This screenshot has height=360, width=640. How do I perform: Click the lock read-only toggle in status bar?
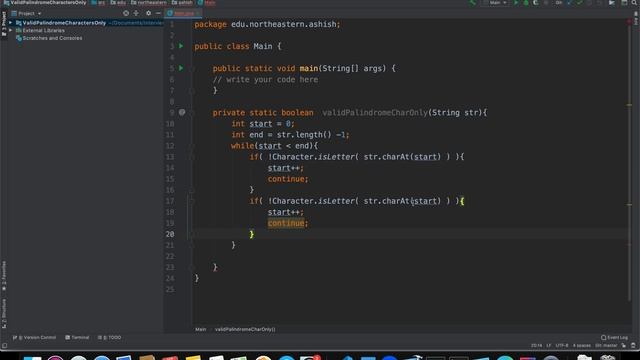[624, 346]
